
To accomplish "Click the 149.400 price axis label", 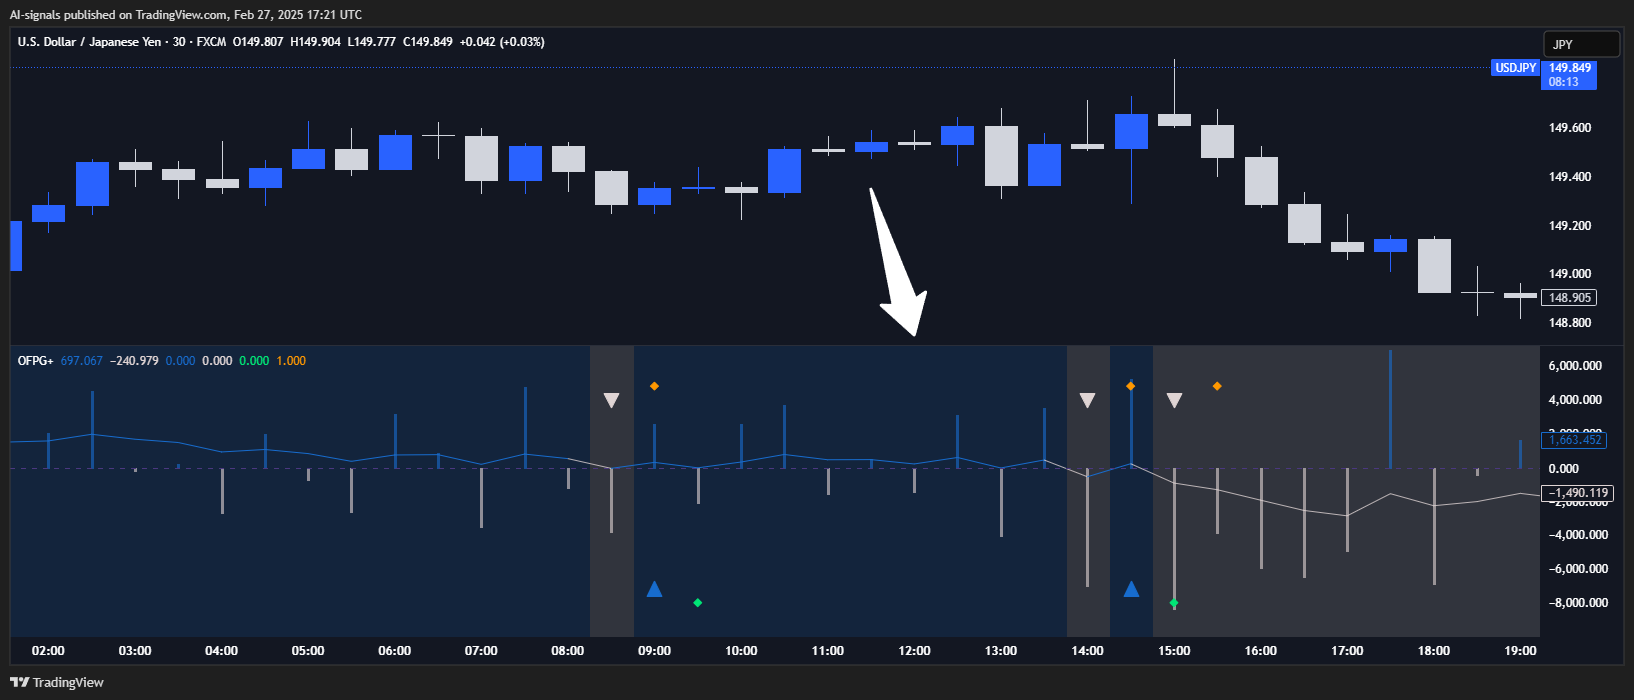I will 1570,177.
